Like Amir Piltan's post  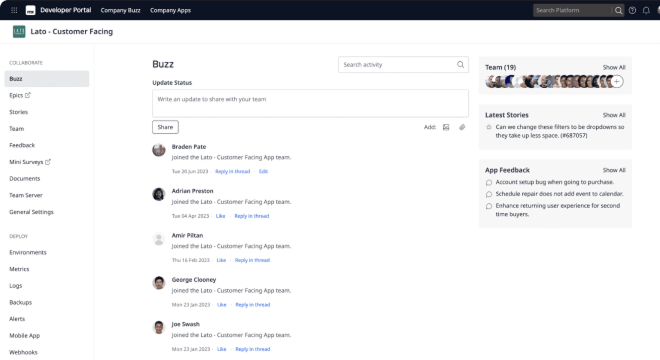coord(221,260)
